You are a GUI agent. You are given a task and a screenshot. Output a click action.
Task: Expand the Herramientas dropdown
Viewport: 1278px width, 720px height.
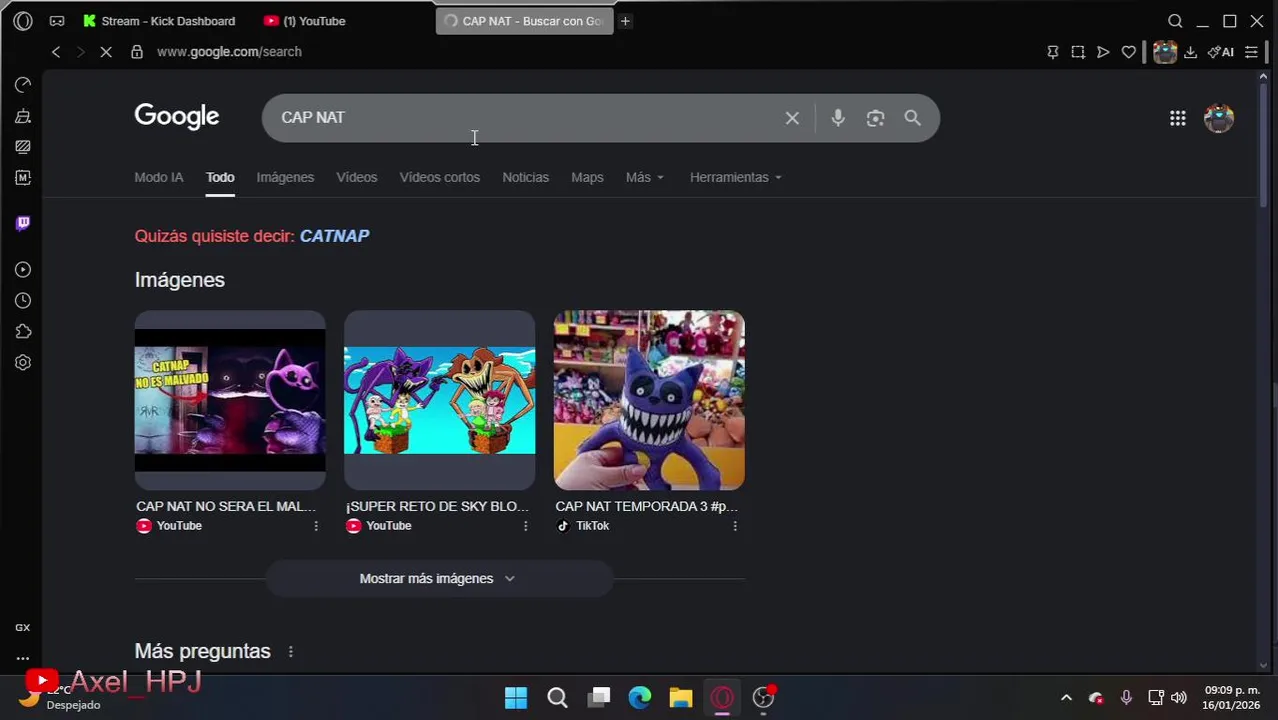(735, 177)
